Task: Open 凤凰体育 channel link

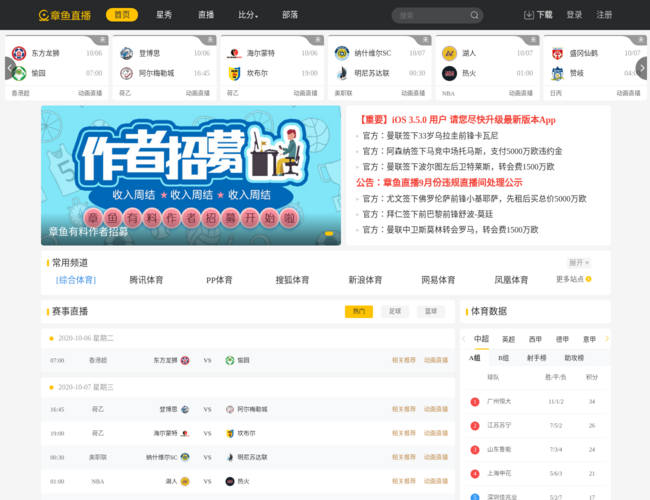Action: pyautogui.click(x=511, y=280)
